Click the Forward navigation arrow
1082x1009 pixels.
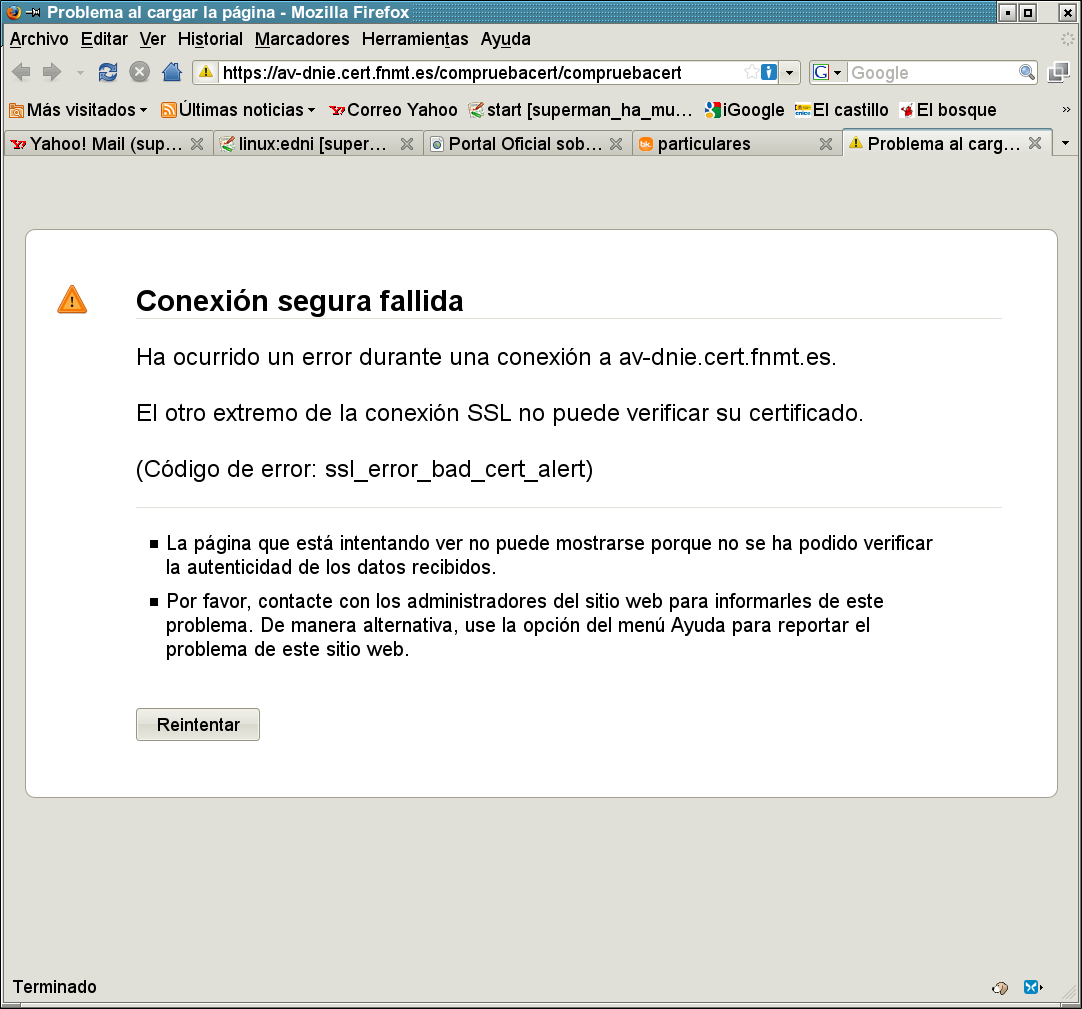(x=52, y=72)
